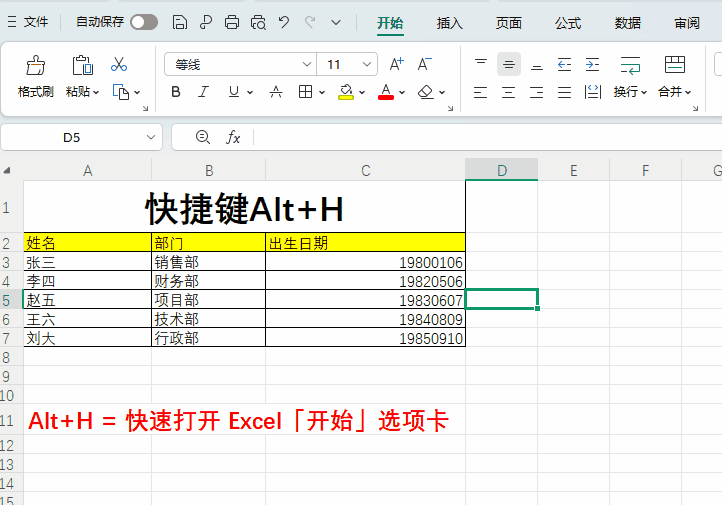
Task: Toggle Italic formatting
Action: tap(203, 92)
